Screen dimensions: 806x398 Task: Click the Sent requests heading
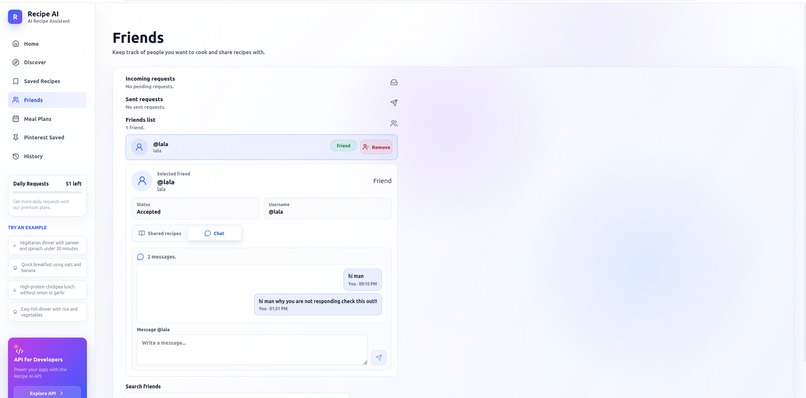[x=144, y=99]
